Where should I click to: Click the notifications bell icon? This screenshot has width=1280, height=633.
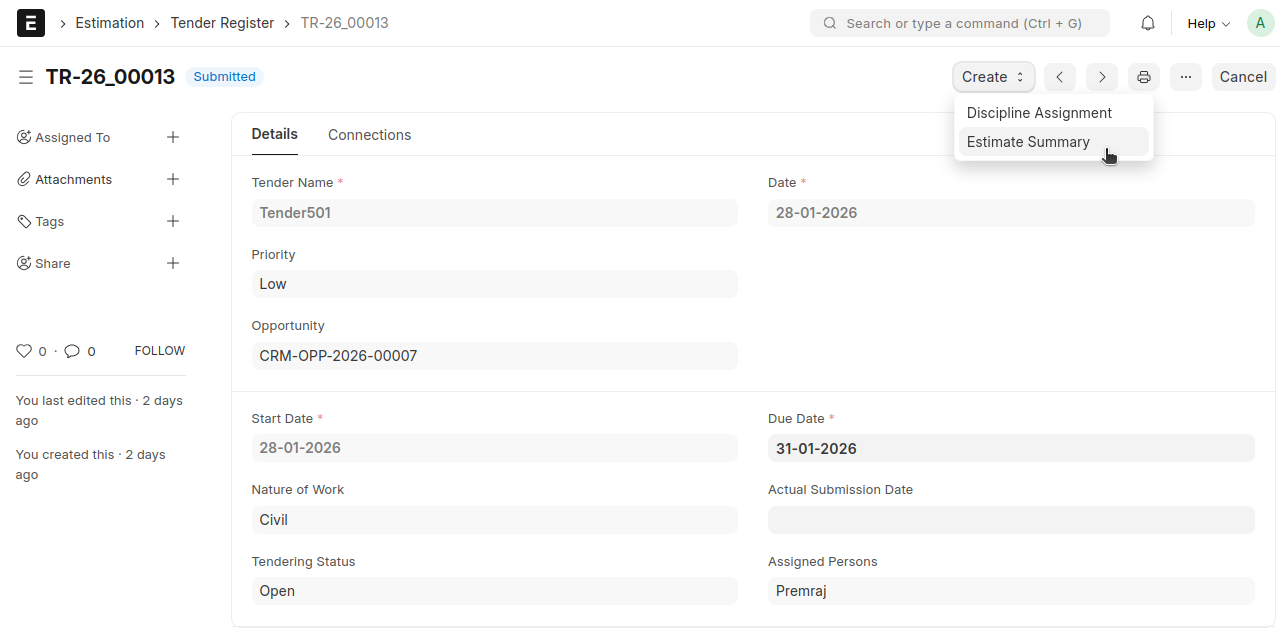1147,22
